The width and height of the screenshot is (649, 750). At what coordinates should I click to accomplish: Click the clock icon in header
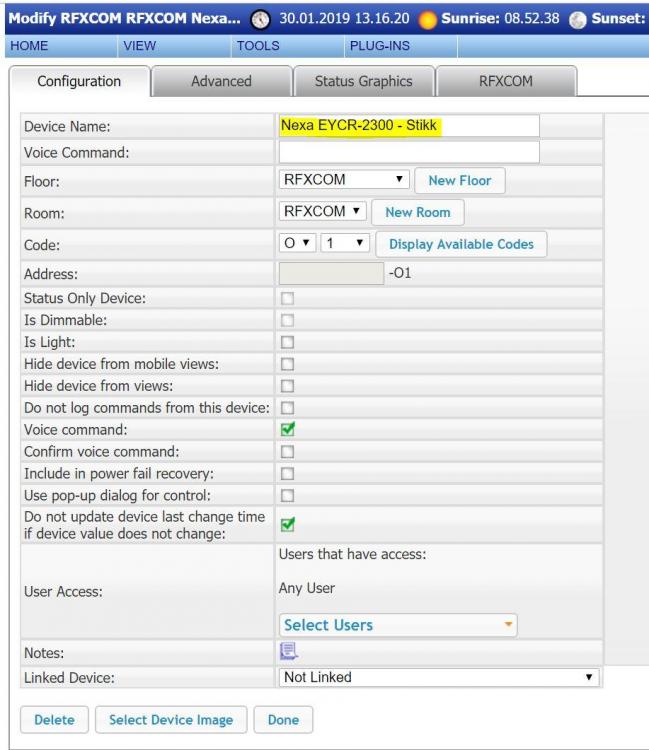click(x=260, y=18)
